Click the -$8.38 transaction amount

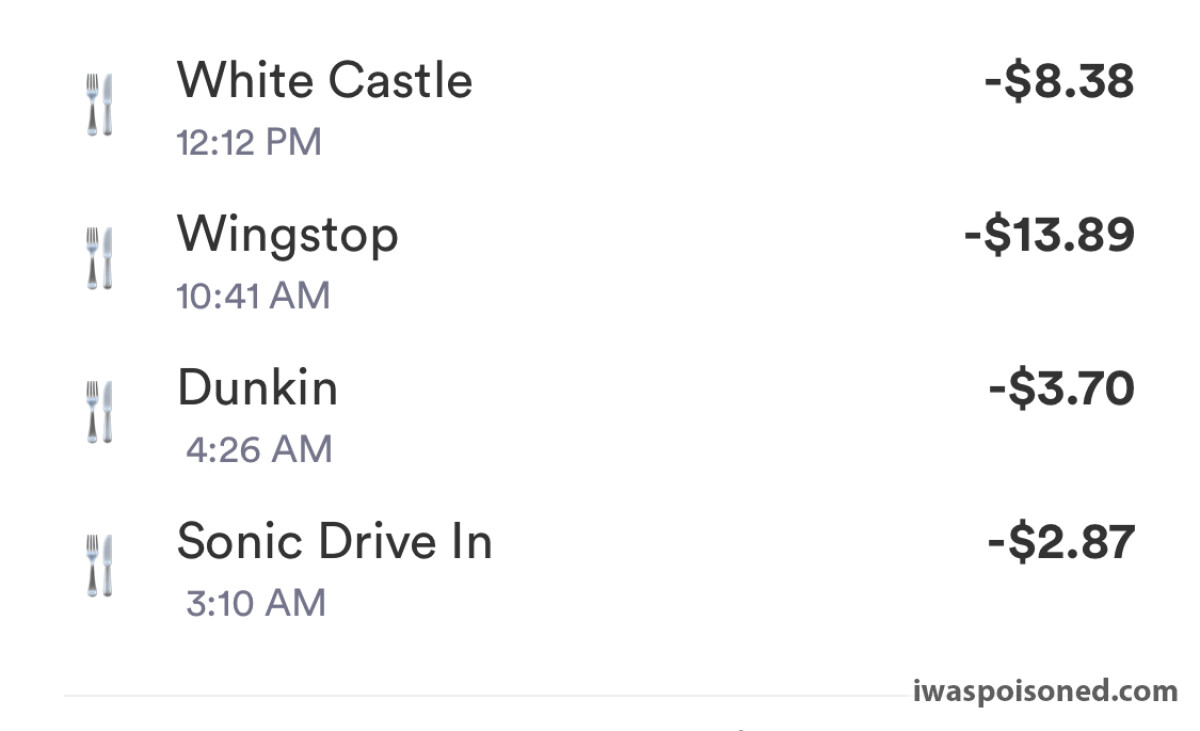[1059, 81]
